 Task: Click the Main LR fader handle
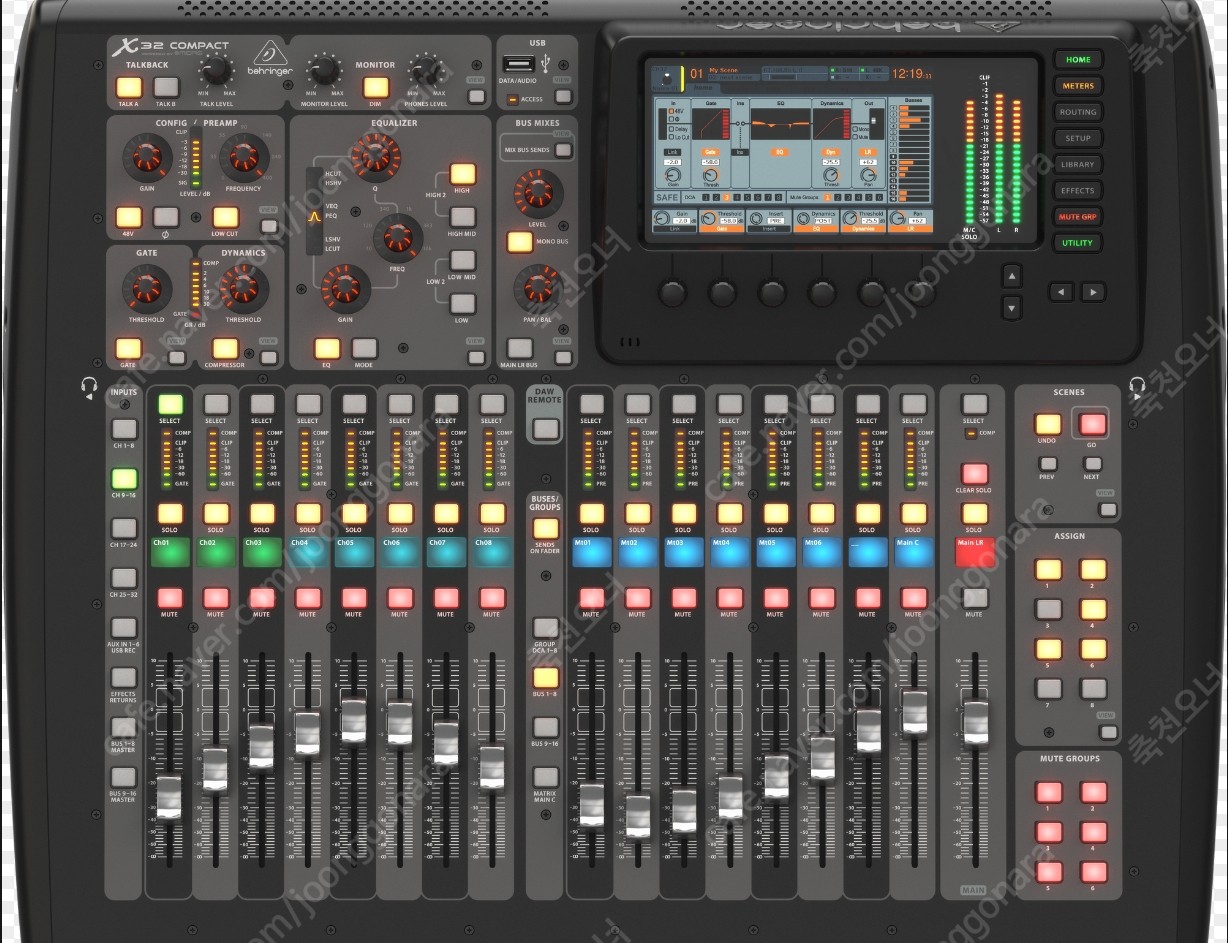click(974, 720)
